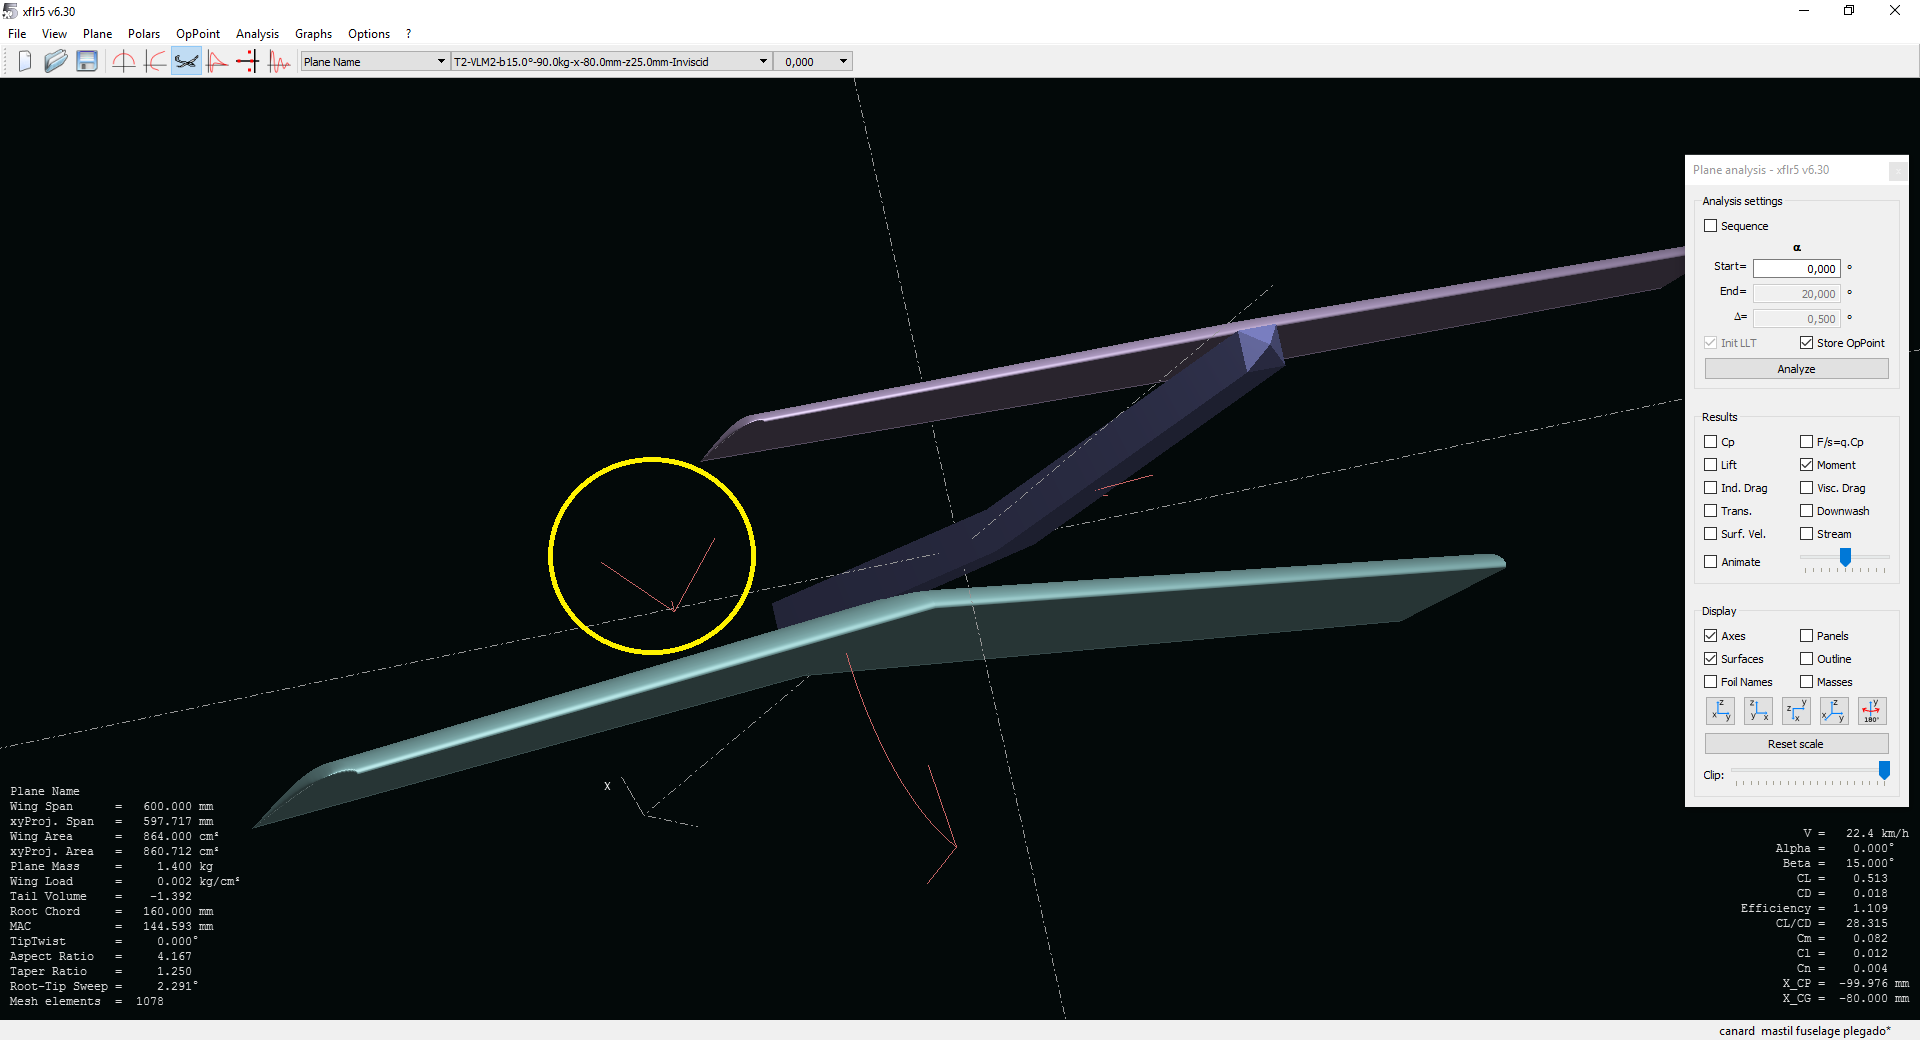
Task: Open a project with the folder icon
Action: point(56,62)
